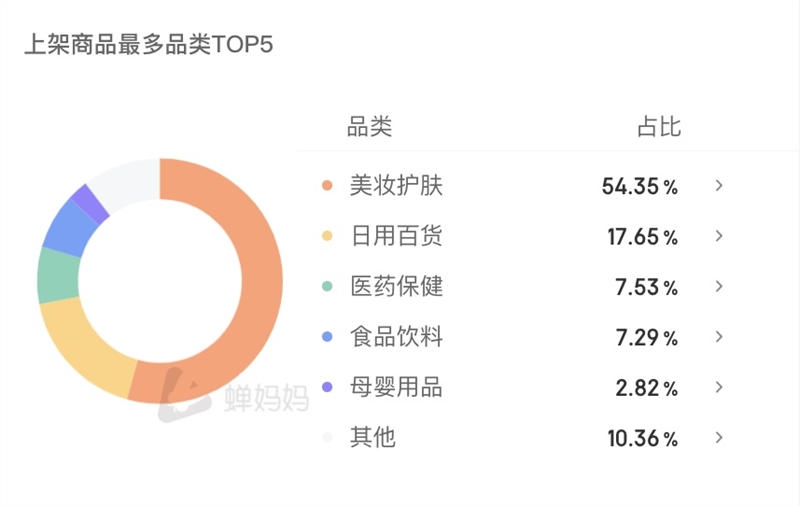This screenshot has width=800, height=506.
Task: Select the green donut chart segment
Action: [58, 275]
